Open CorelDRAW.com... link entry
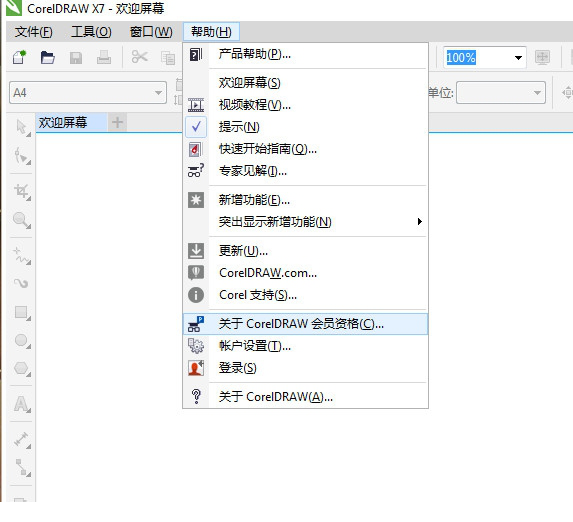The height and width of the screenshot is (522, 573). pyautogui.click(x=306, y=273)
